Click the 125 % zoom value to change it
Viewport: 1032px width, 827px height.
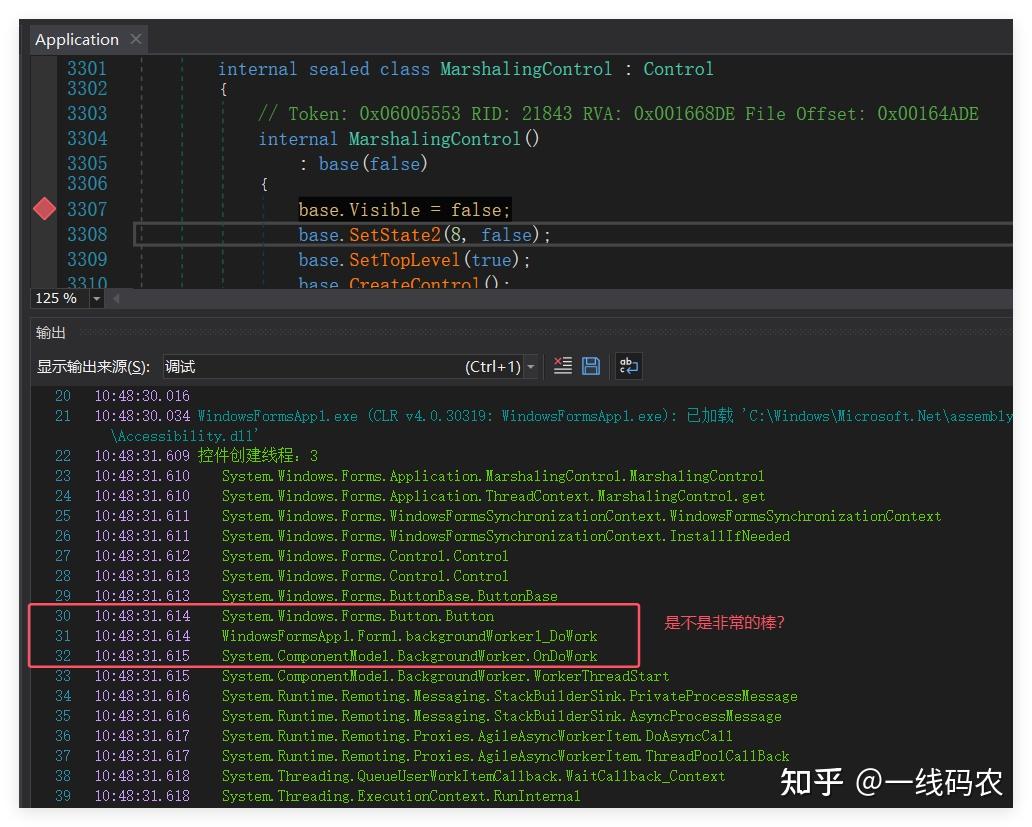coord(57,298)
